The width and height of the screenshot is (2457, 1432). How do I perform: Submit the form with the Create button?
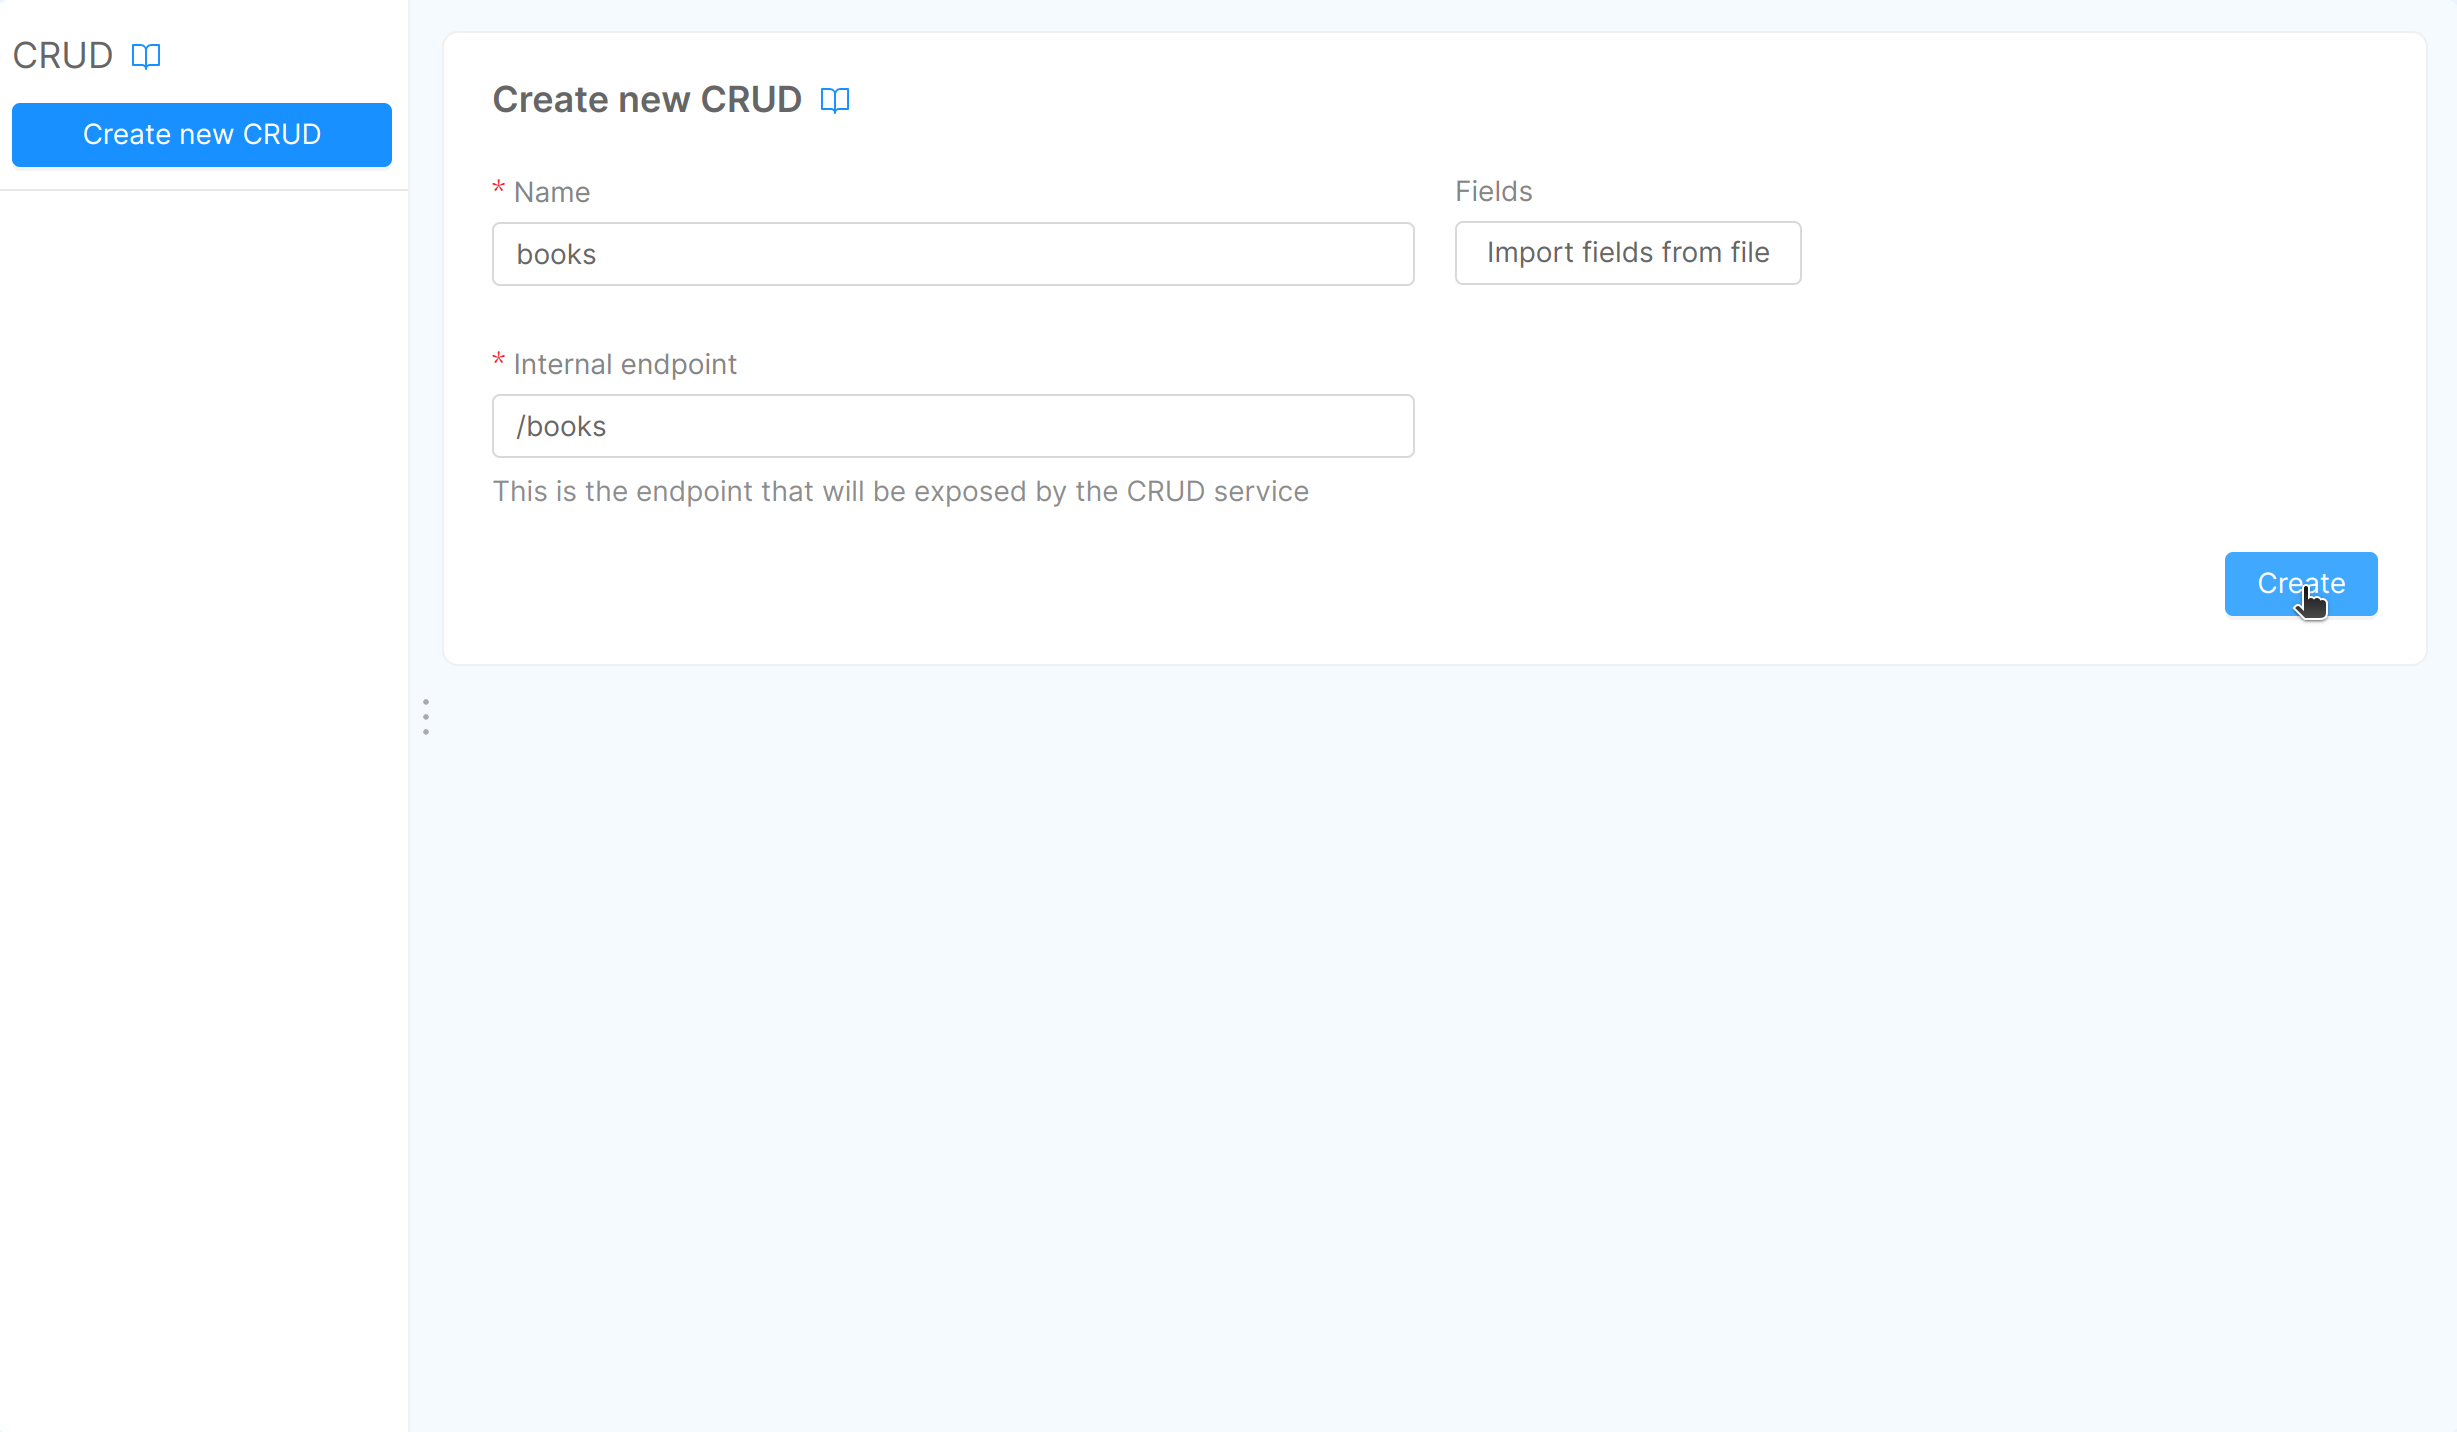coord(2300,584)
